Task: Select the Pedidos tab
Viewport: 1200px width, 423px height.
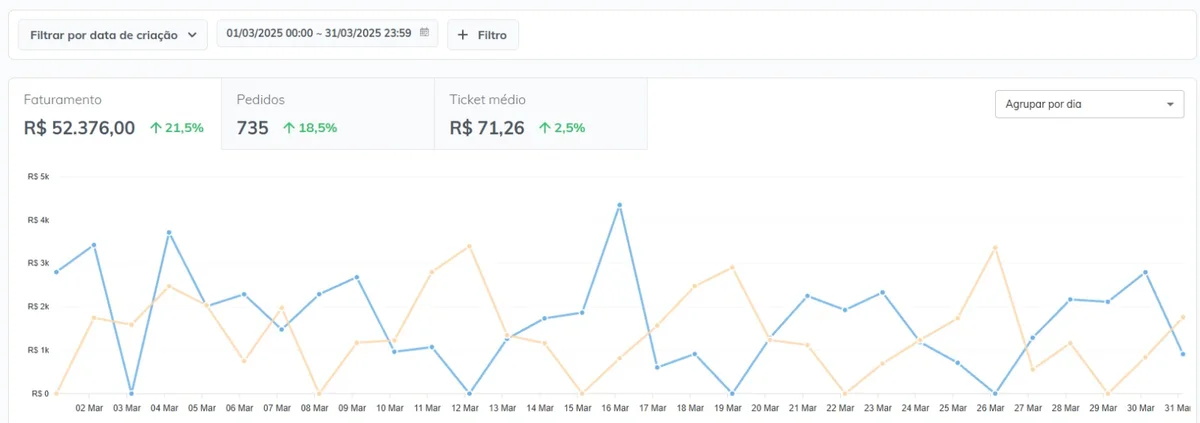Action: click(x=328, y=114)
